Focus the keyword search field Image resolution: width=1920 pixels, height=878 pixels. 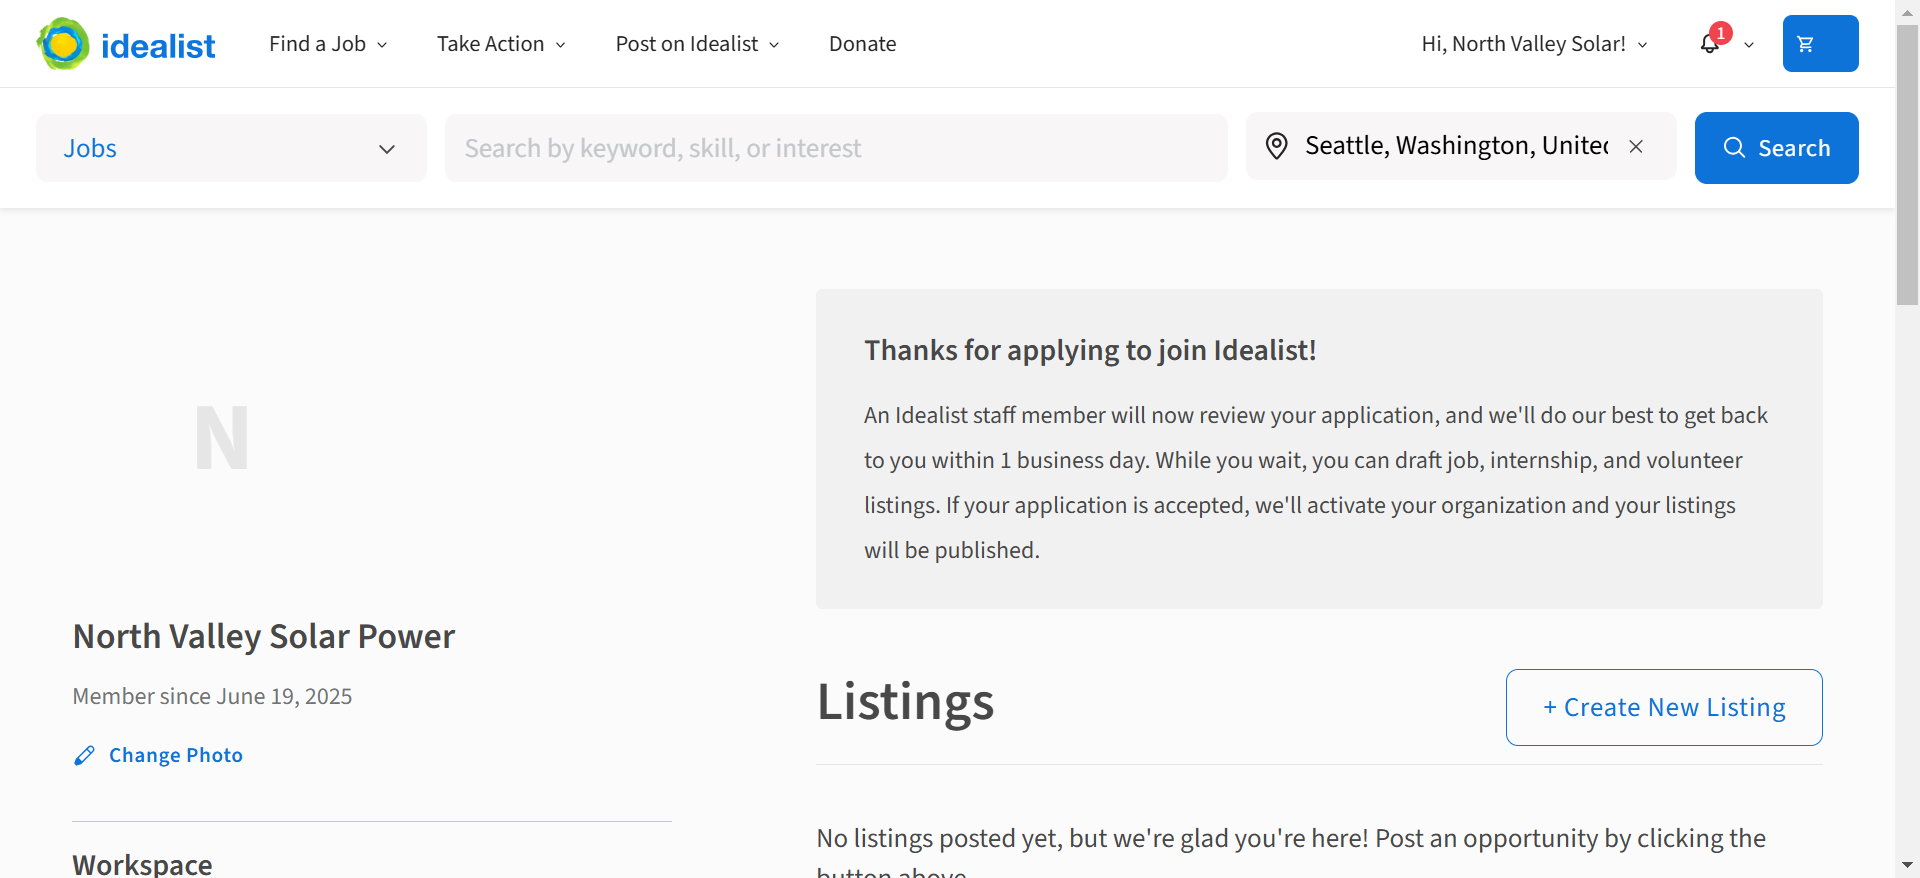tap(836, 148)
